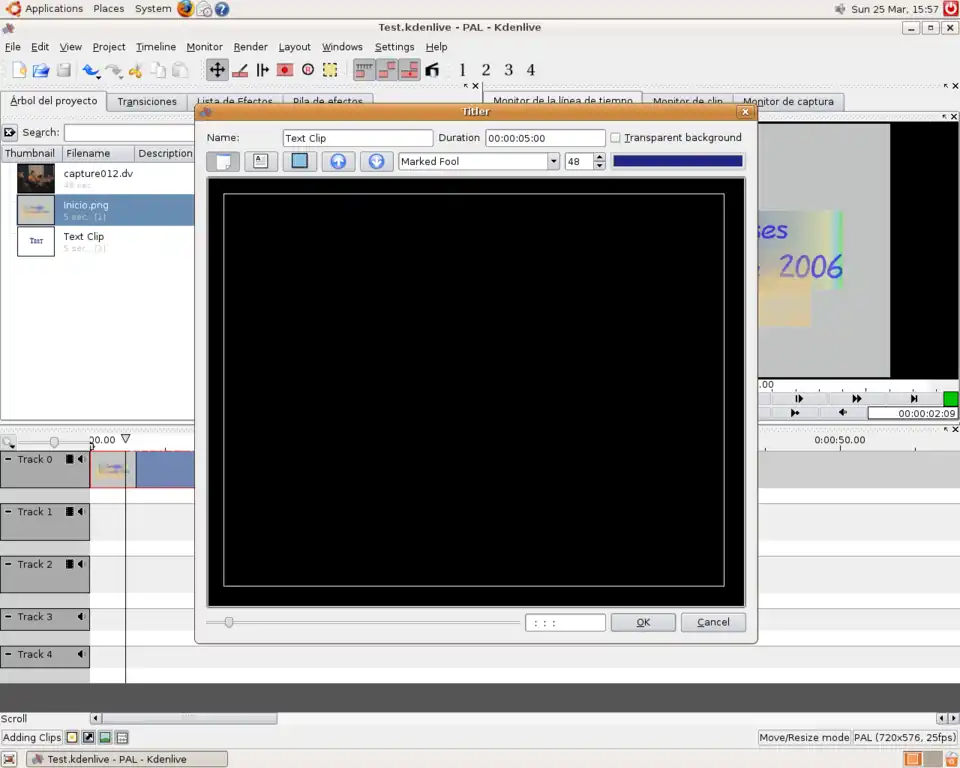Toggle video visibility on Track 1
This screenshot has height=768, width=960.
69,511
